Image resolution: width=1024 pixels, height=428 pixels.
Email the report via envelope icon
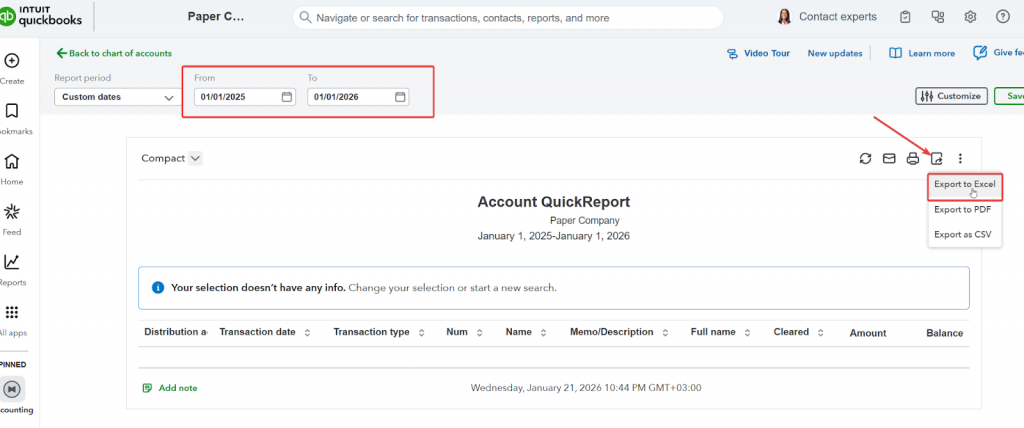tap(888, 158)
